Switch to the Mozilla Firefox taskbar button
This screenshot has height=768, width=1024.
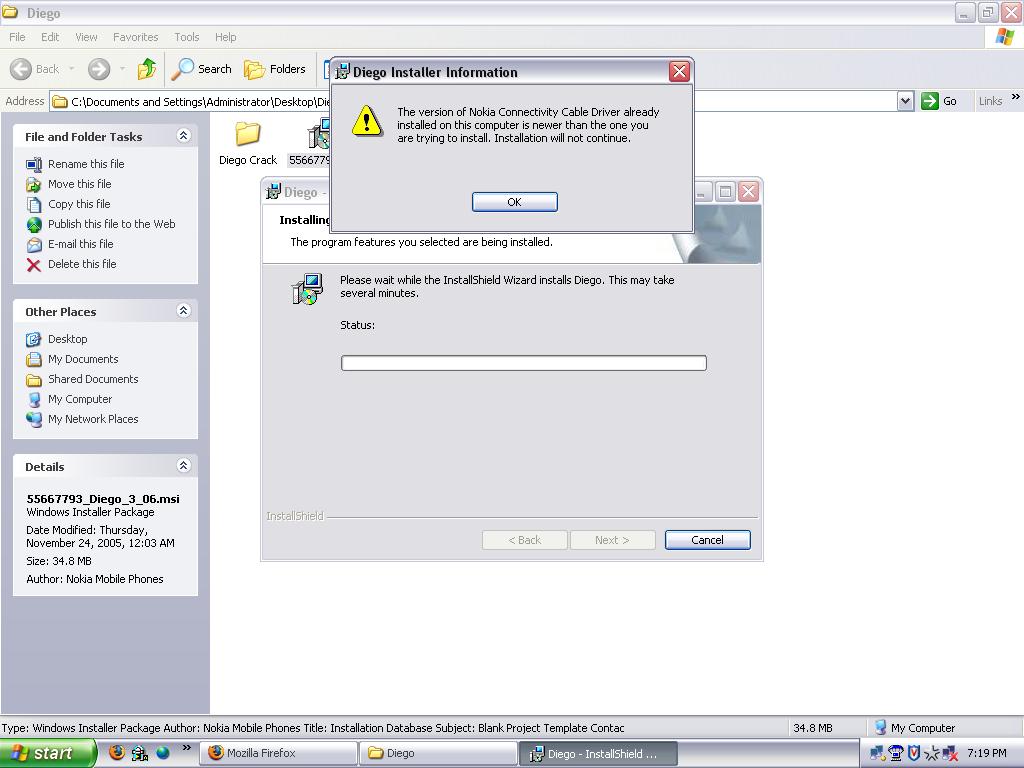278,753
